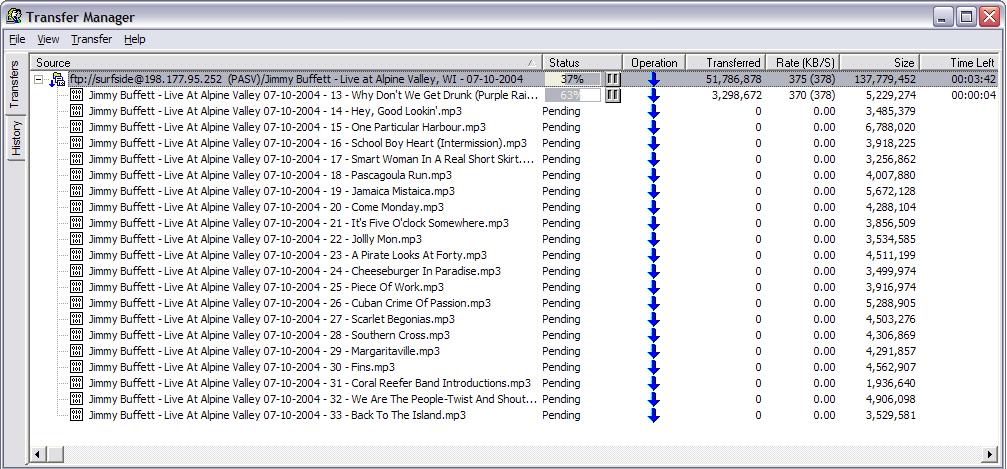The image size is (1007, 469).
Task: Click time left 00:03:42
Action: pyautogui.click(x=974, y=79)
